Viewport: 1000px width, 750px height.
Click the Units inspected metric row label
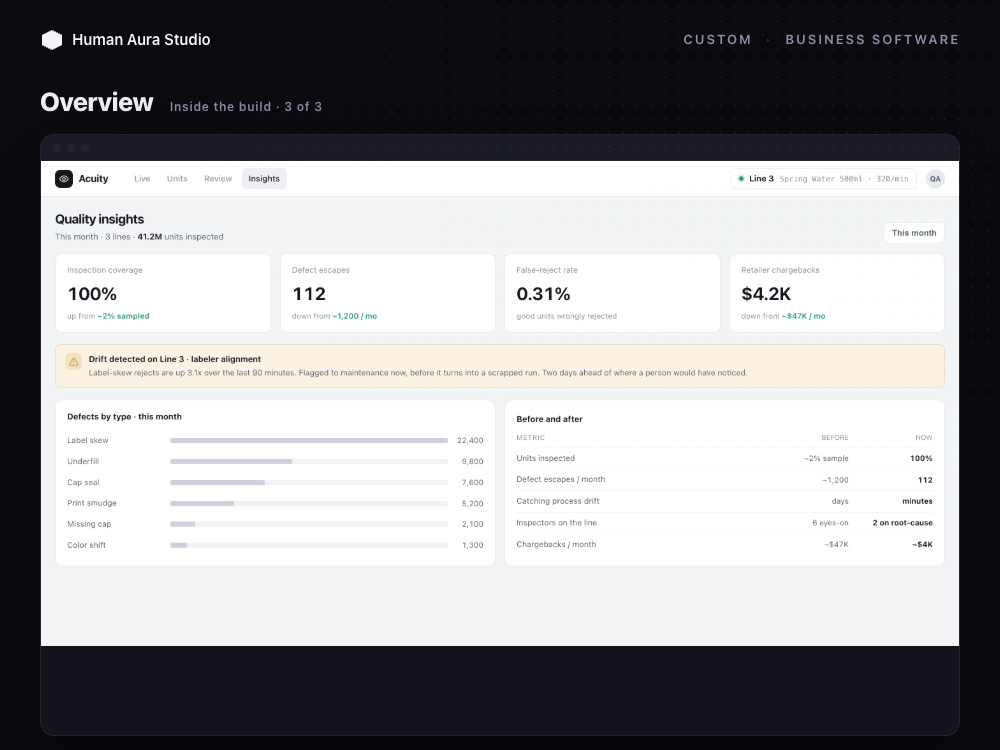pyautogui.click(x=545, y=458)
